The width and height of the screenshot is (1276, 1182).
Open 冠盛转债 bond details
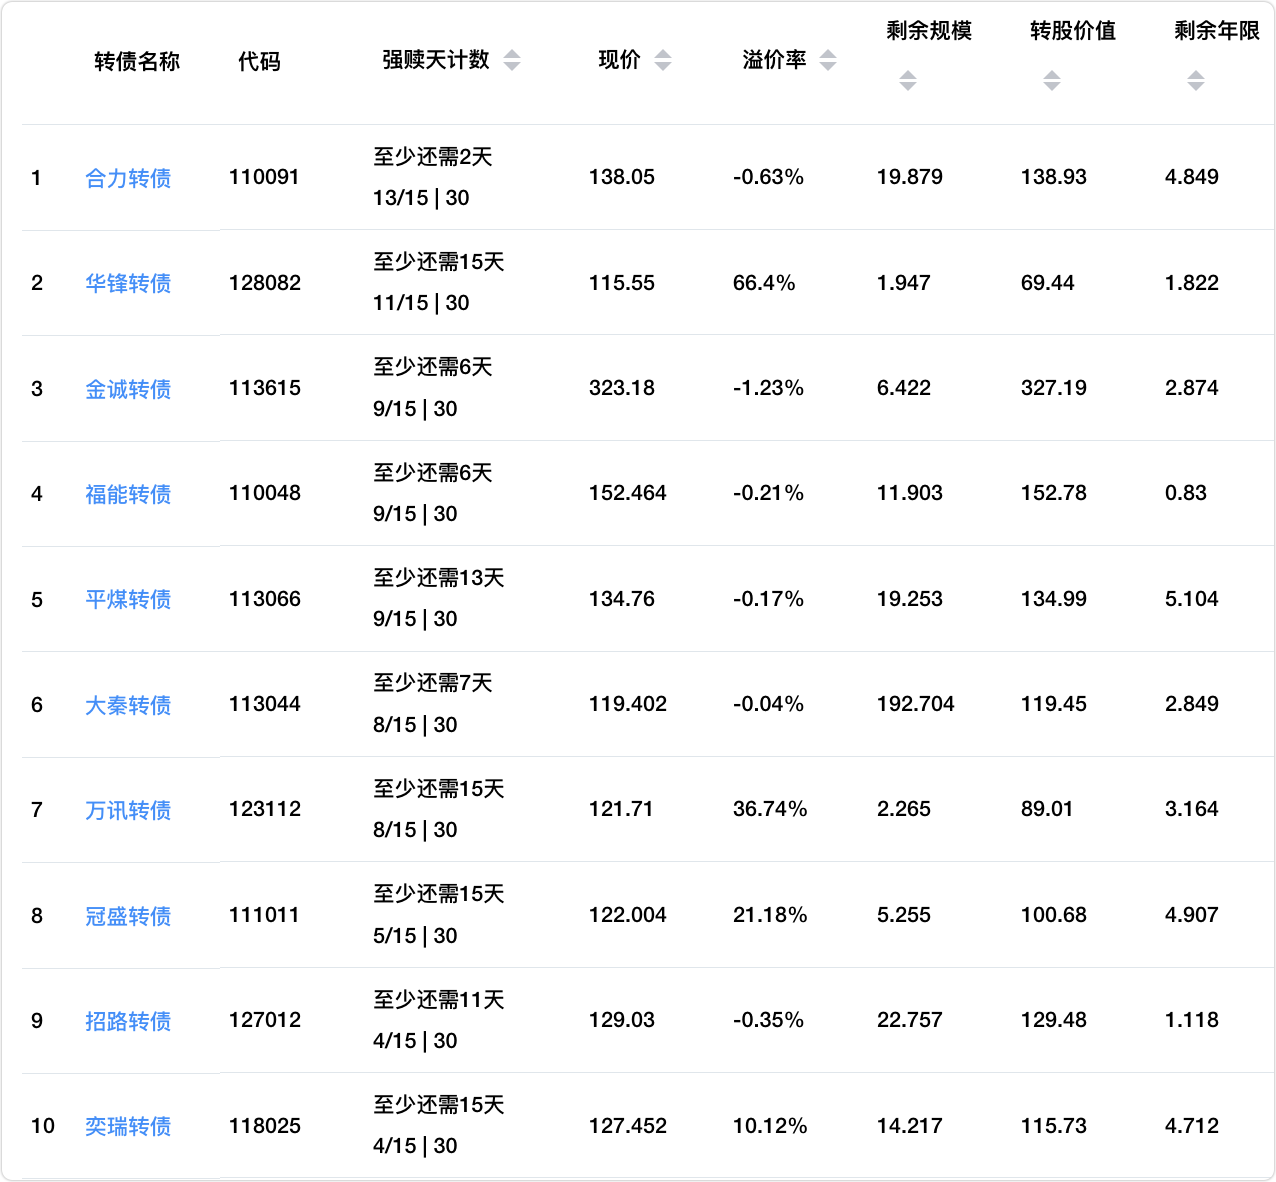pyautogui.click(x=128, y=916)
